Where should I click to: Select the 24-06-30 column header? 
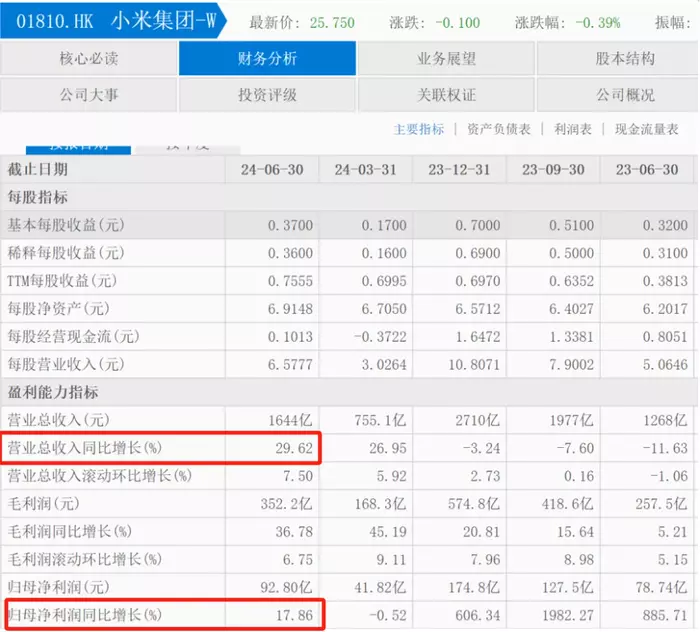pyautogui.click(x=272, y=170)
